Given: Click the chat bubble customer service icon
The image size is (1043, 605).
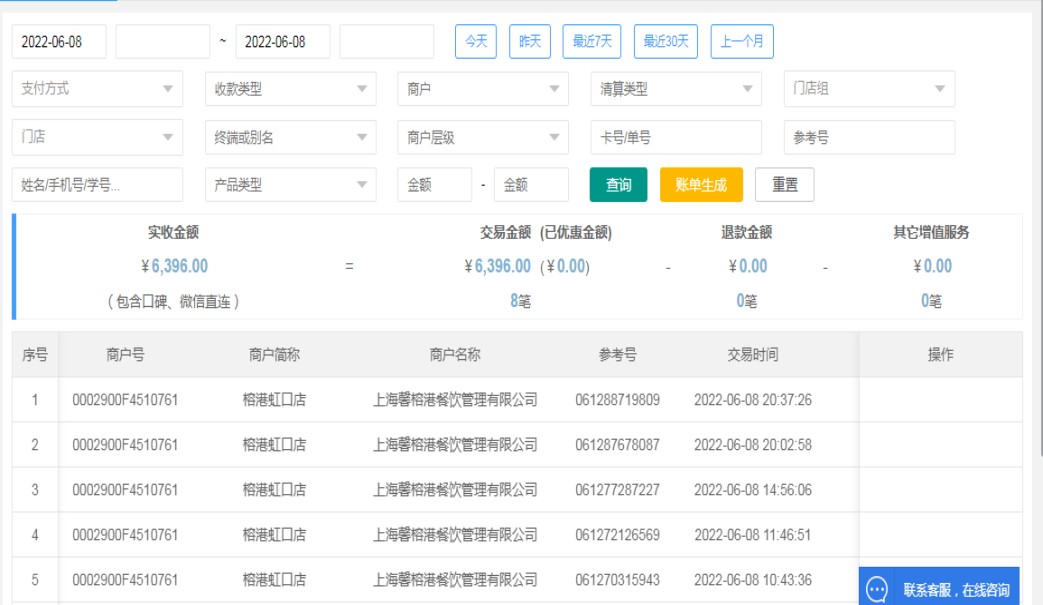Looking at the screenshot, I should click(x=877, y=589).
